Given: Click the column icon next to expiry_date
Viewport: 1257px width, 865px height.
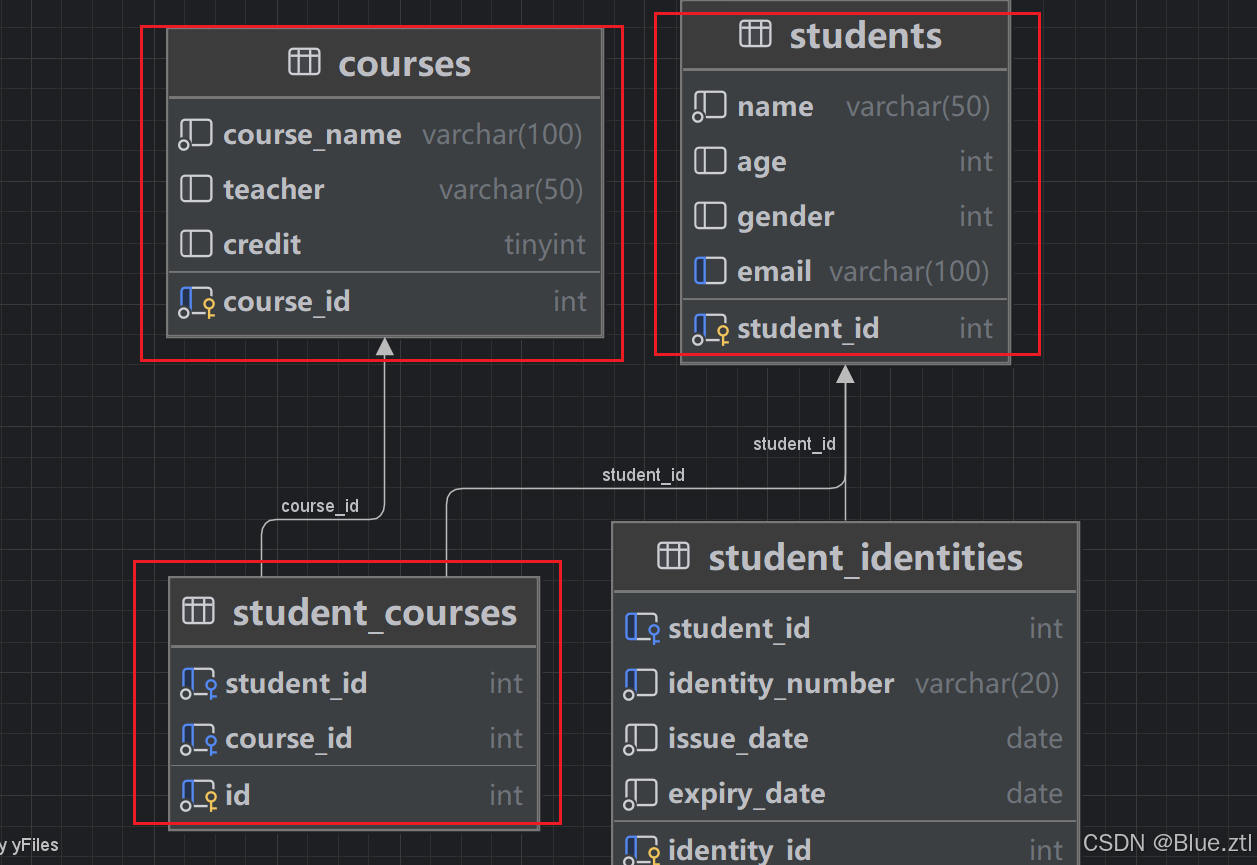Looking at the screenshot, I should [641, 794].
